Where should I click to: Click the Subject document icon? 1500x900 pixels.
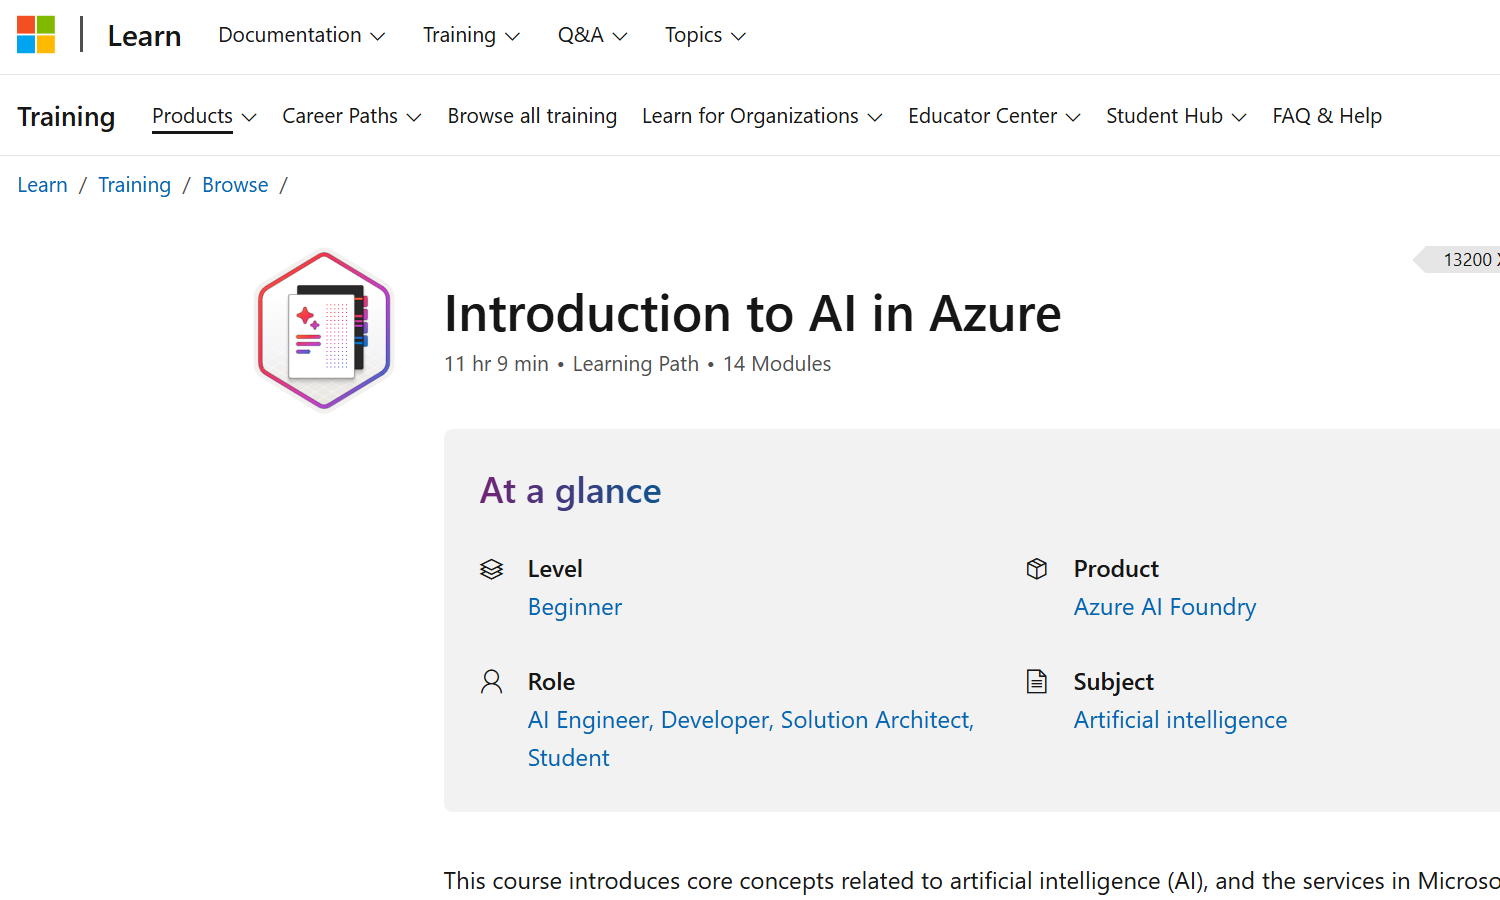(1037, 682)
